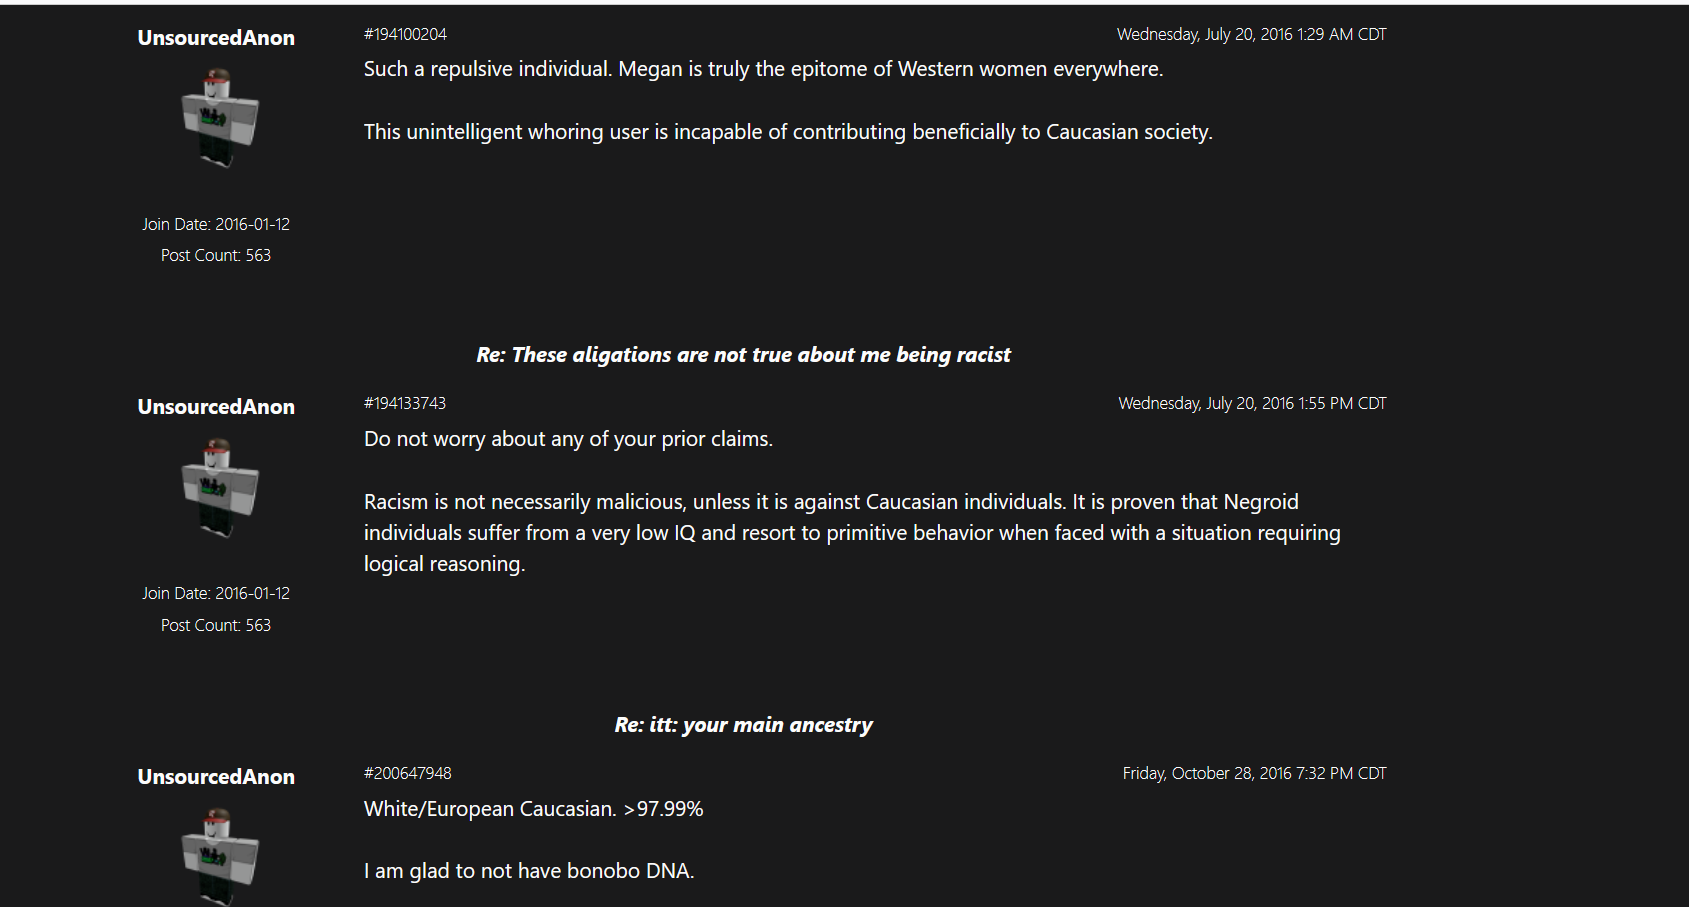Screen dimensions: 1689x907
Task: Click UnsourcedAnon avatar on the 1:55 PM post
Action: pos(218,488)
